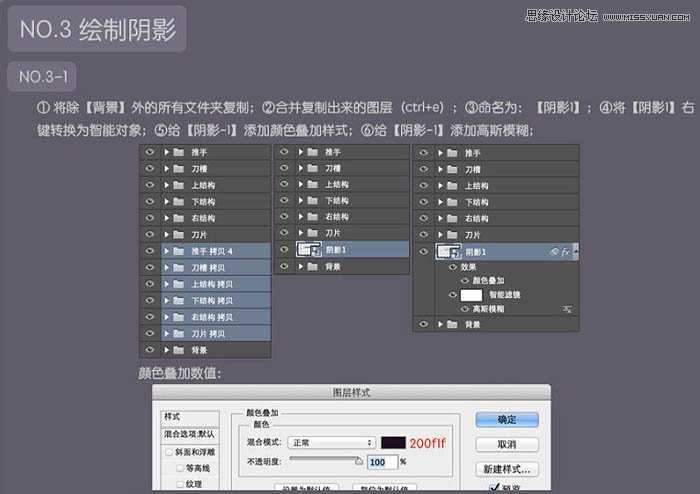Screen dimensions: 700x494
Task: Expand 推手 group arrow in middle panel
Action: tap(301, 152)
